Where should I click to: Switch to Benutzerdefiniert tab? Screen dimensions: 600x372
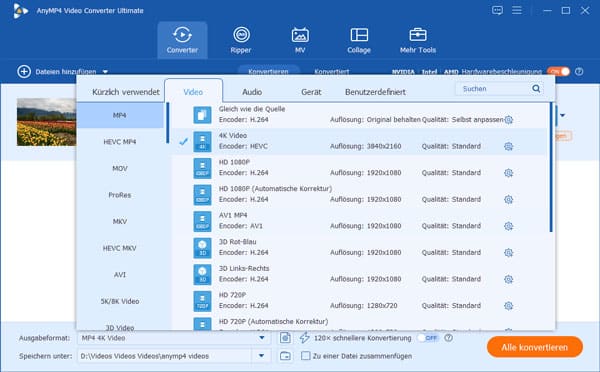(375, 92)
